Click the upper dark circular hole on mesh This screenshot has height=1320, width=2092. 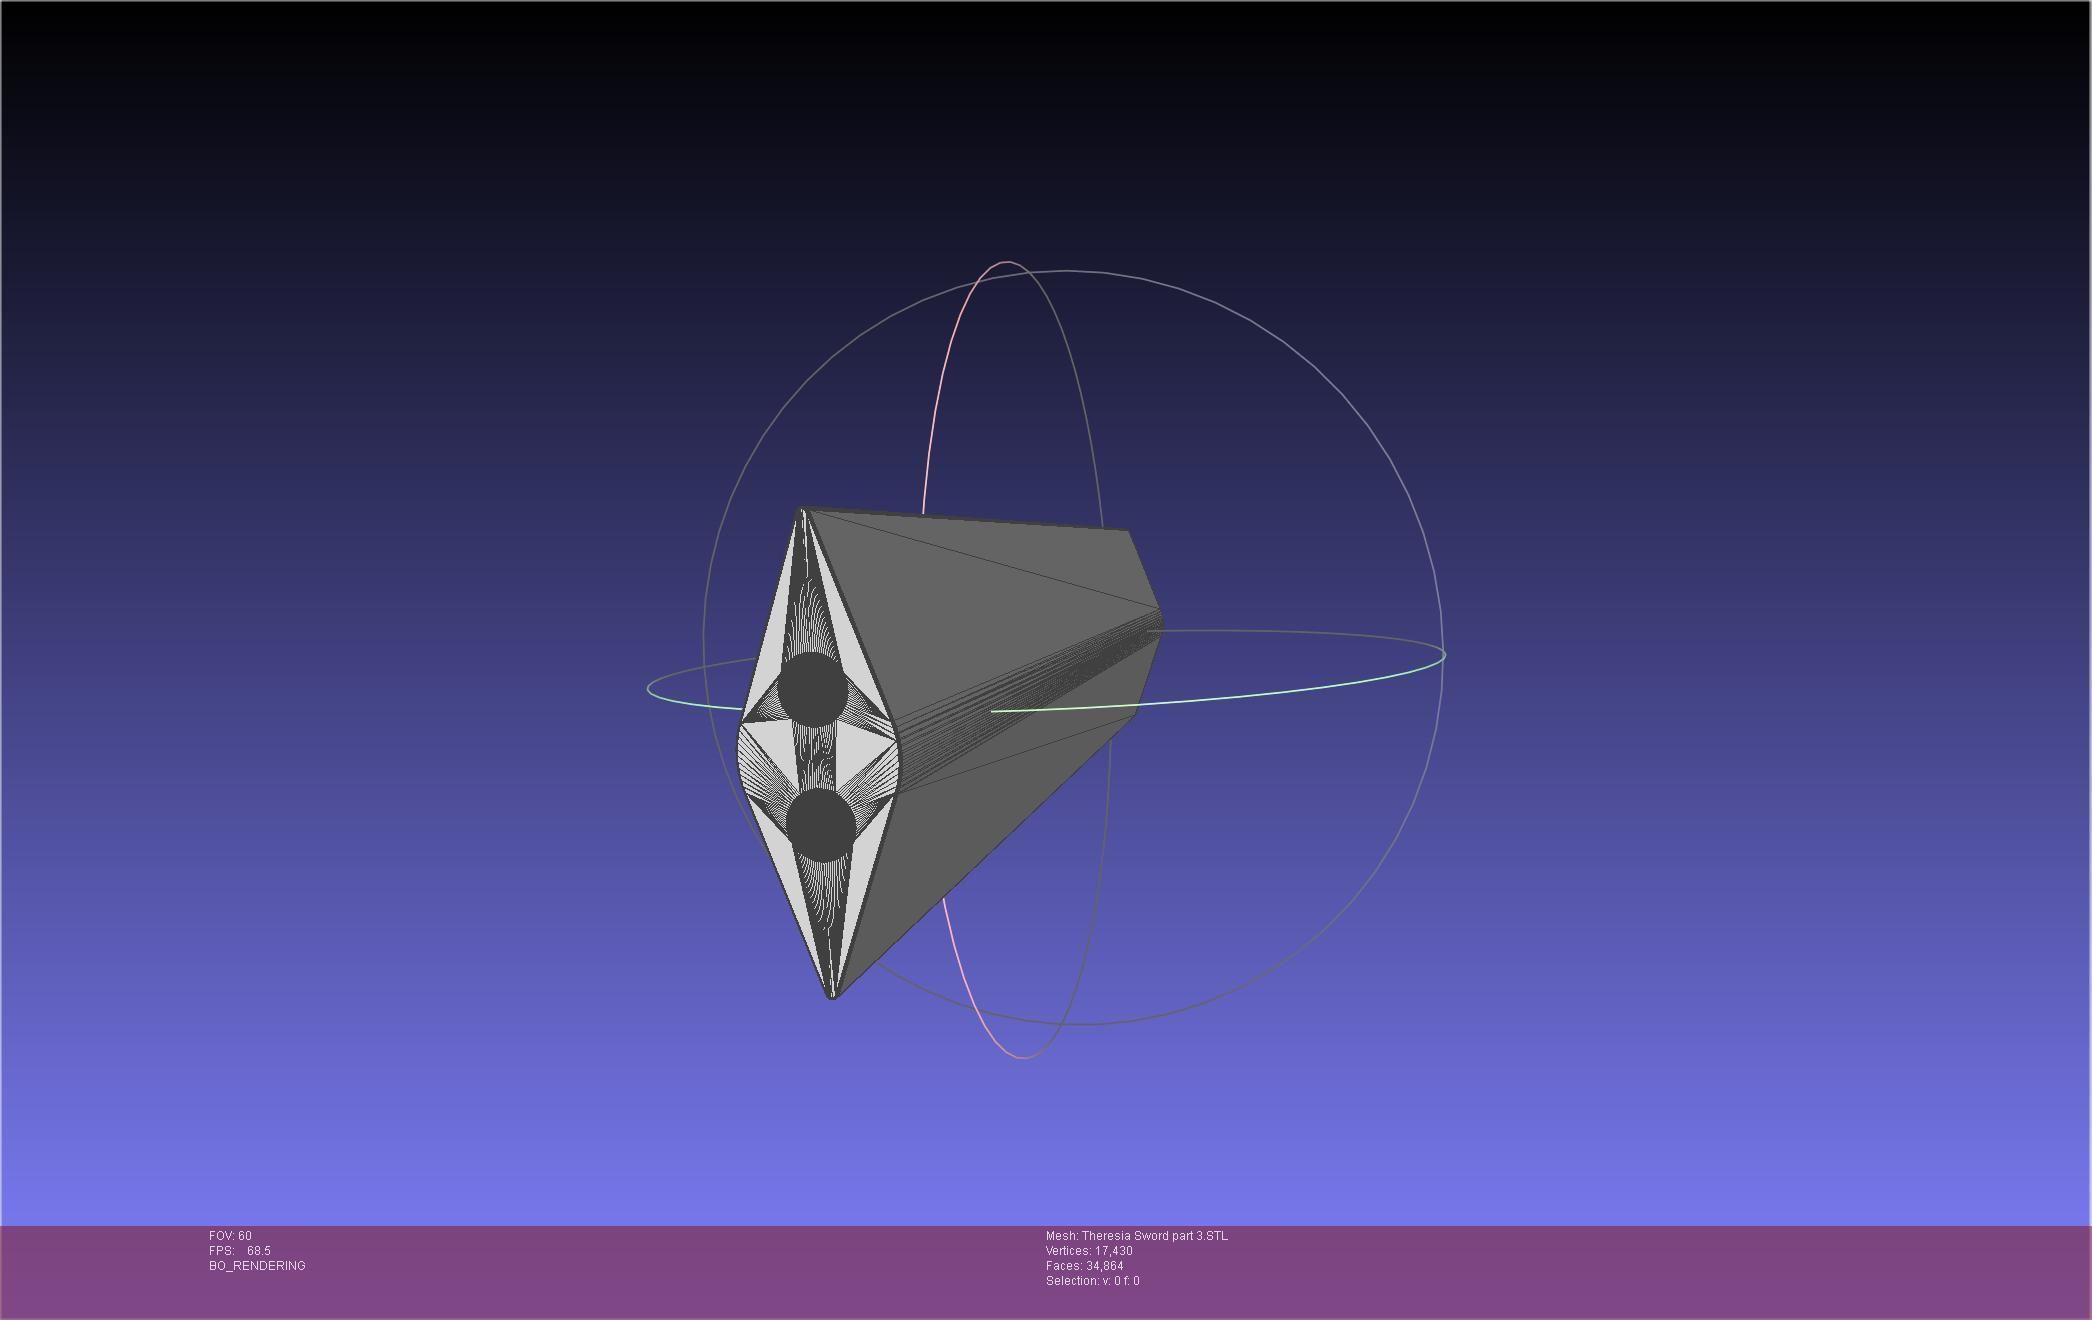click(812, 689)
